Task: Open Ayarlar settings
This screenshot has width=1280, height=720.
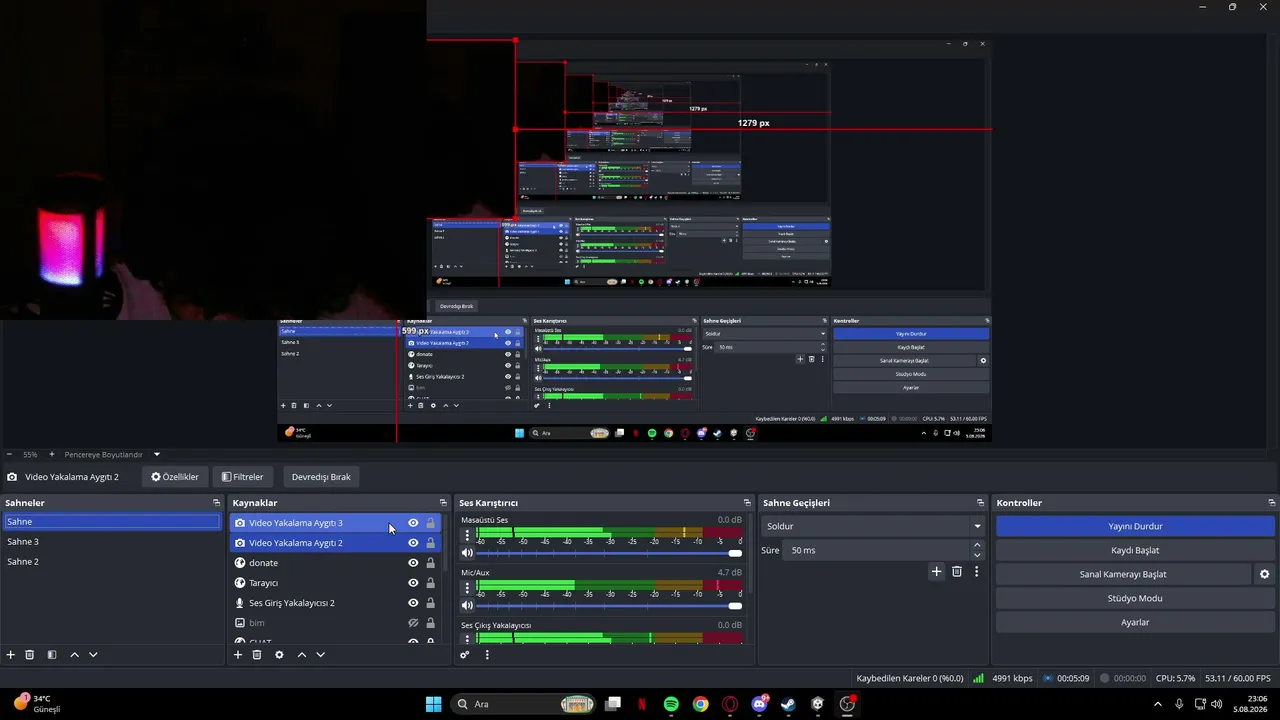Action: coord(1135,622)
